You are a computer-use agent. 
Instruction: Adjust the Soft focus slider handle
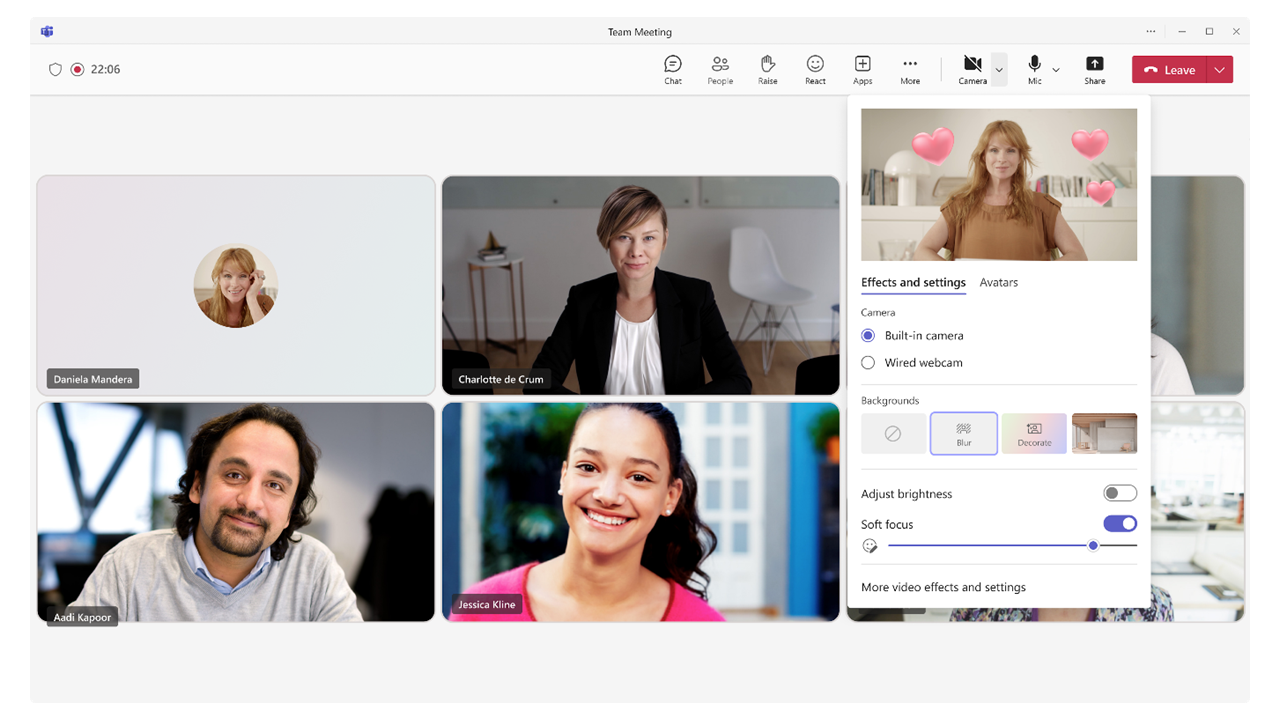pos(1093,545)
